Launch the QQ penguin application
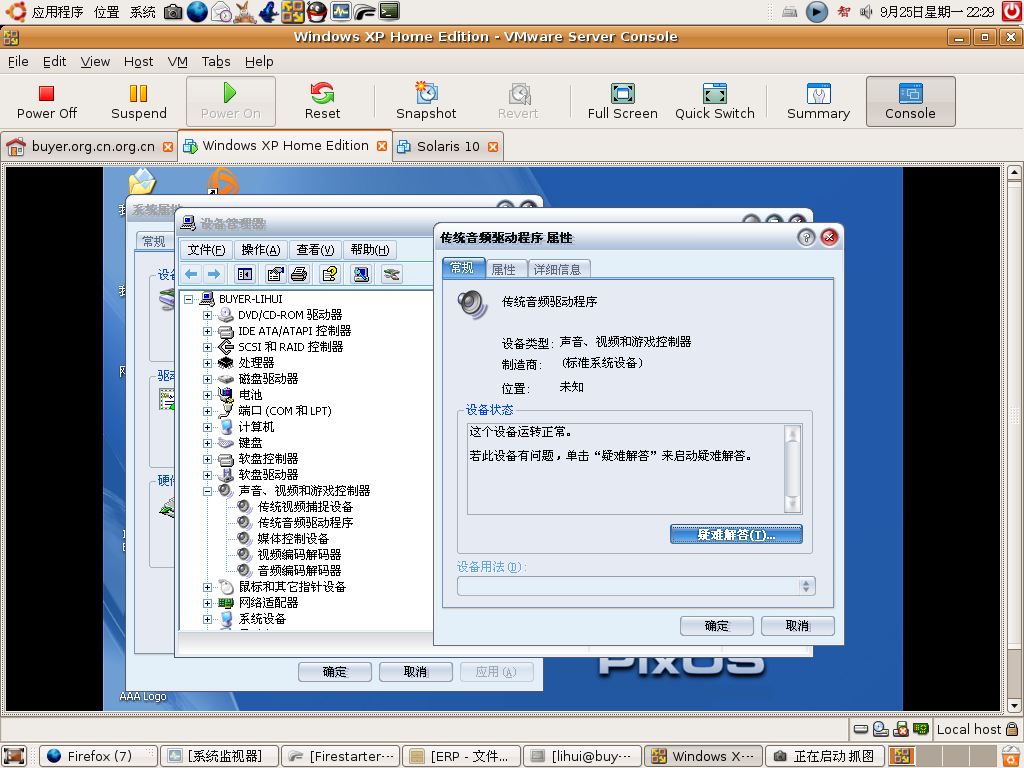Viewport: 1024px width, 768px height. pos(317,11)
